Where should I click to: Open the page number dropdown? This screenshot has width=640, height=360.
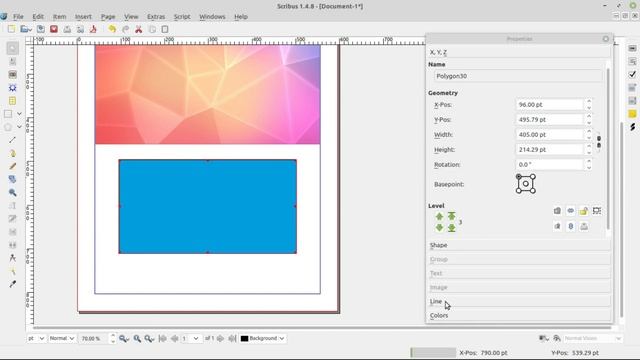pyautogui.click(x=191, y=338)
